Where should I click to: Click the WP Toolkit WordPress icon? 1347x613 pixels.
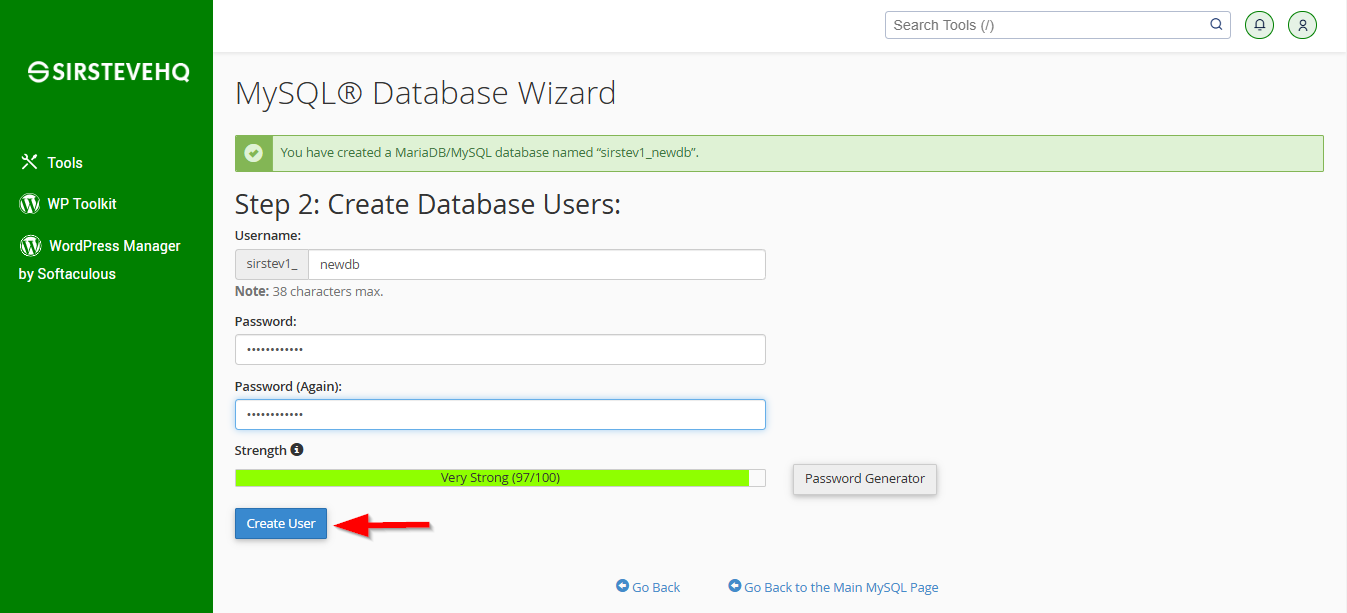coord(29,204)
